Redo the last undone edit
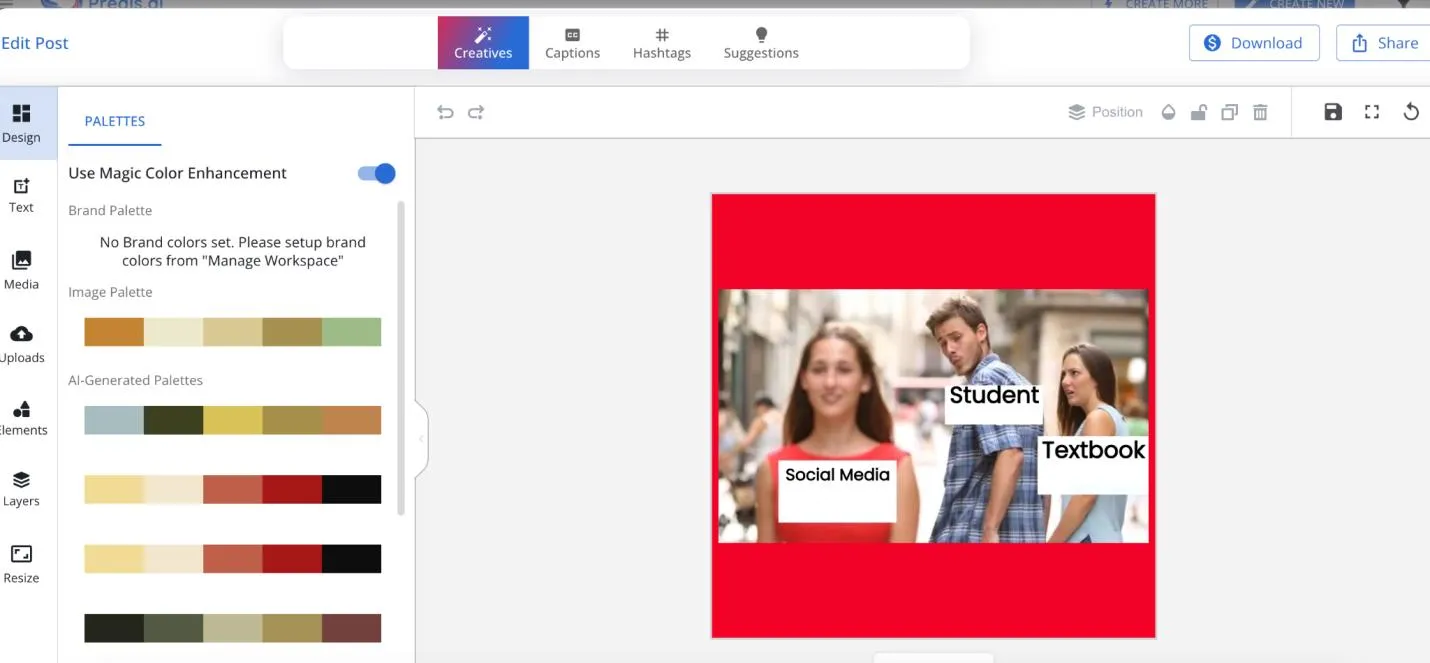Viewport: 1430px width, 663px height. point(476,112)
